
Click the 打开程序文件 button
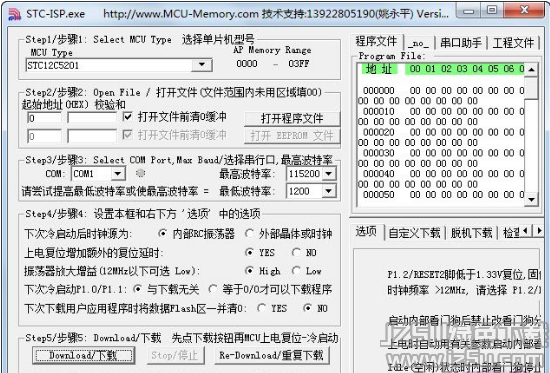pyautogui.click(x=292, y=119)
